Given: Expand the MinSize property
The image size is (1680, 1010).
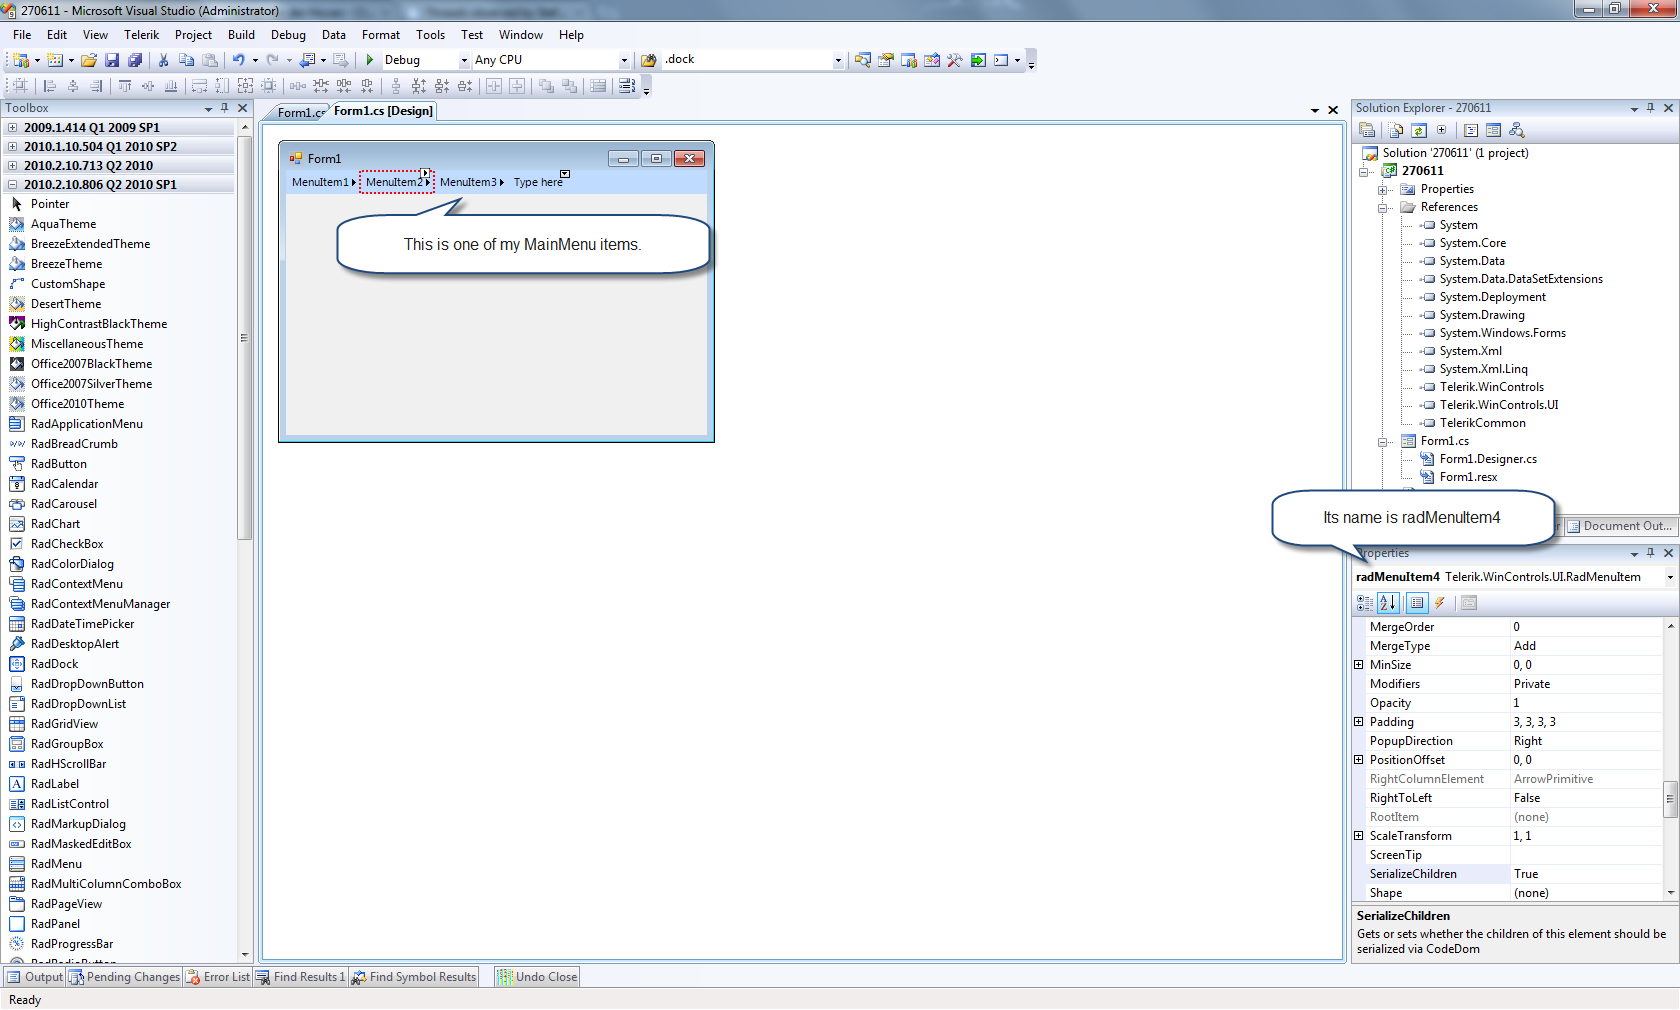Looking at the screenshot, I should 1359,665.
